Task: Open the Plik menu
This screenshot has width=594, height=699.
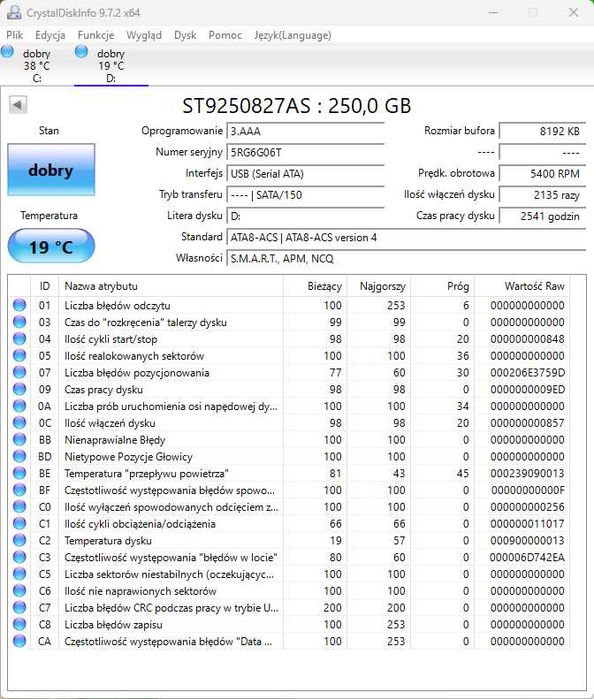Action: coord(15,35)
